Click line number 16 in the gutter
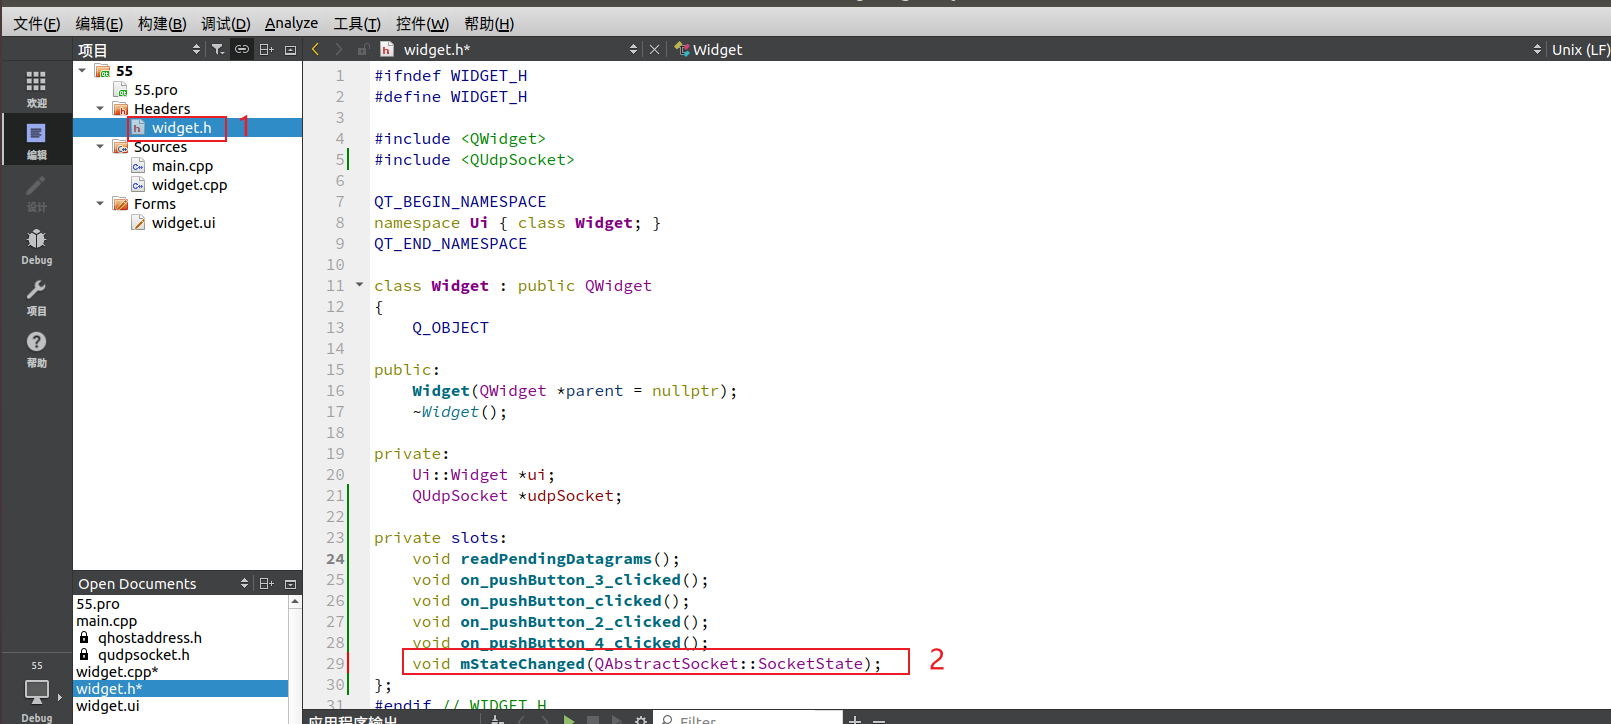The height and width of the screenshot is (724, 1611). (335, 391)
